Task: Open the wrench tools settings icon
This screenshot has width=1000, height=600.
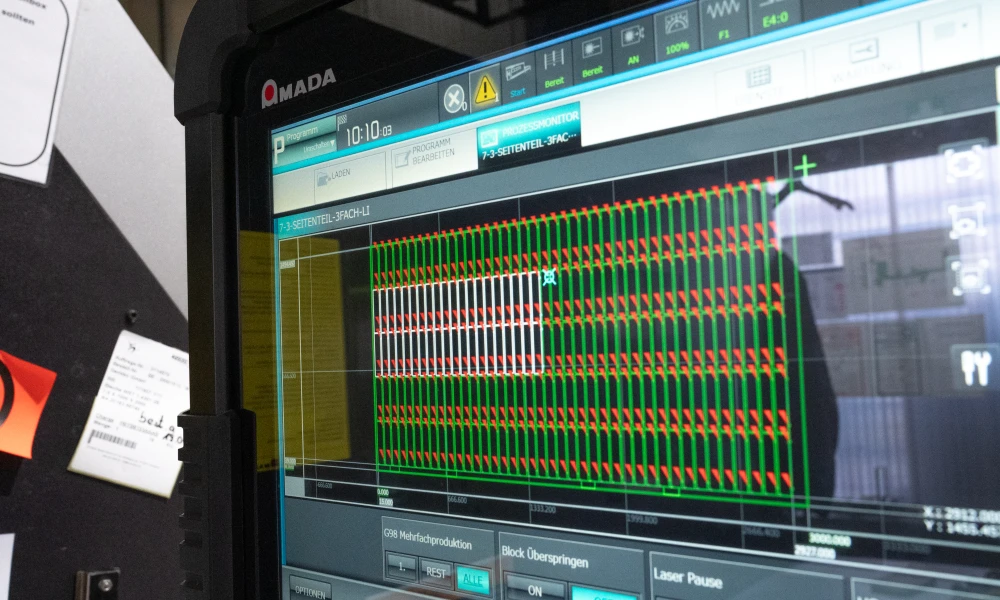Action: (976, 367)
